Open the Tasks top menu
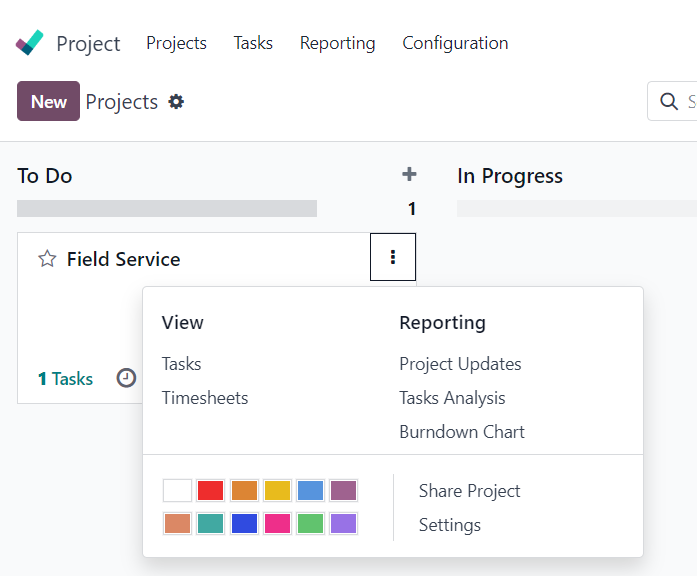This screenshot has width=697, height=576. (253, 43)
